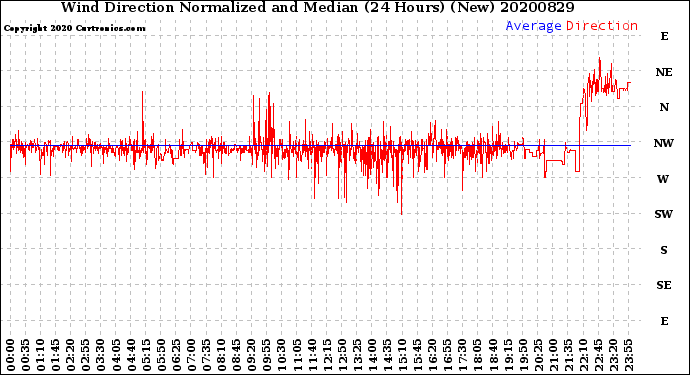Click the 19:15 time label
The width and height of the screenshot is (690, 375).
point(508,355)
